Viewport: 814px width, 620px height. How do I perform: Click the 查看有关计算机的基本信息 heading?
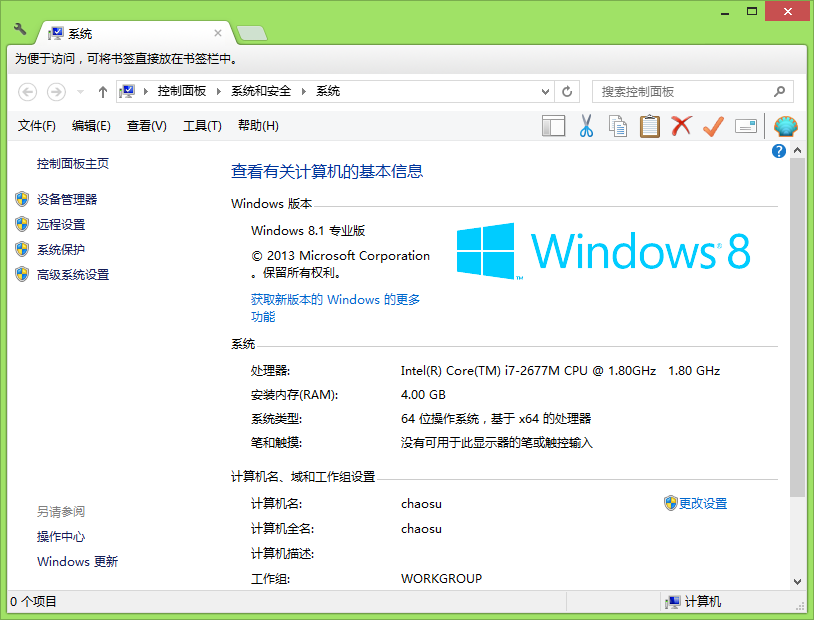327,171
